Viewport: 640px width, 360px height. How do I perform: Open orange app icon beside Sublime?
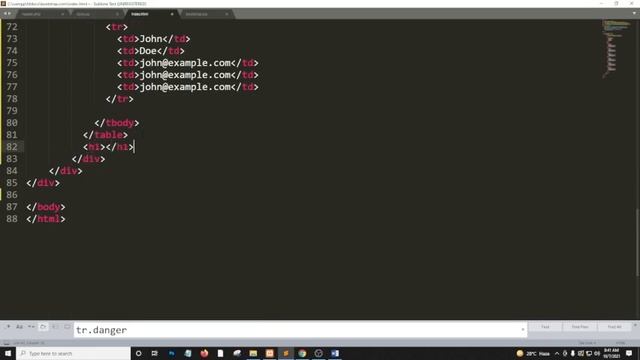[x=269, y=353]
